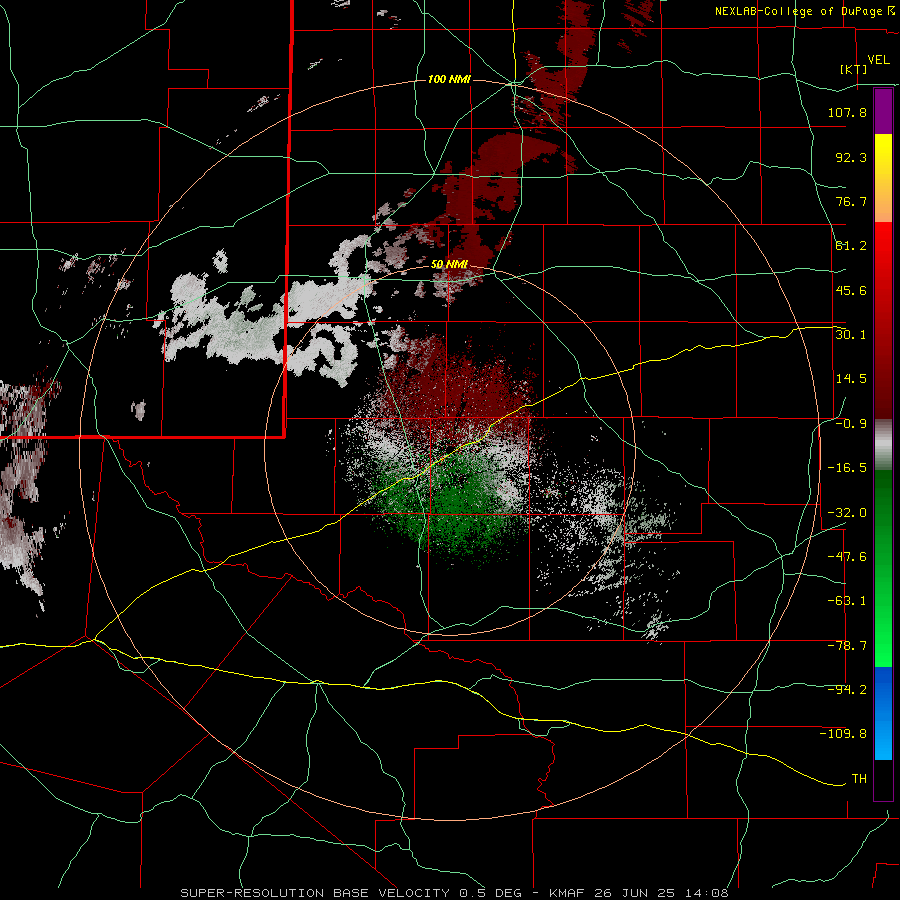Click the 76.7 velocity scale value
Screen dimensions: 900x900
(851, 201)
